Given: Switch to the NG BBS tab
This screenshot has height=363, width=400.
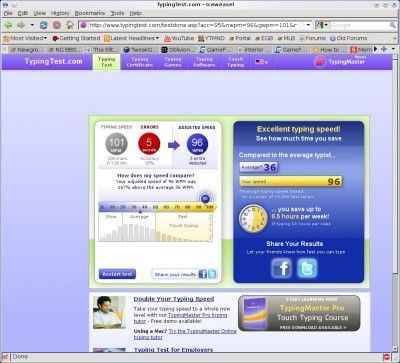Looking at the screenshot, I should [65, 50].
